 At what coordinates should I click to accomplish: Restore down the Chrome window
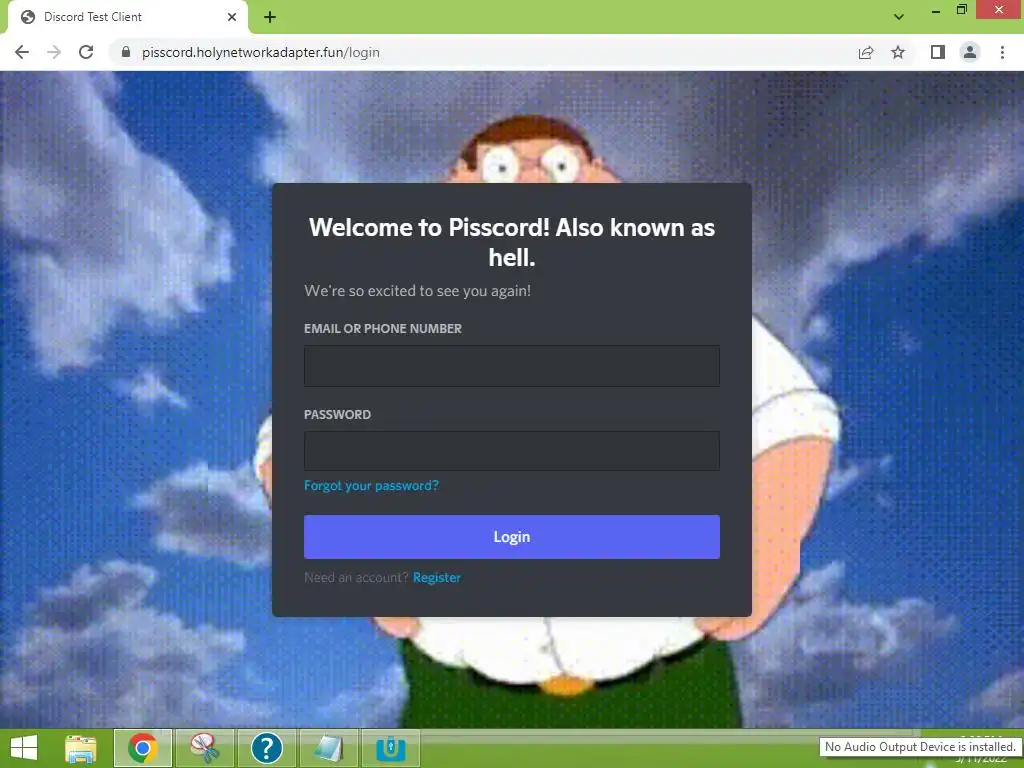click(962, 10)
